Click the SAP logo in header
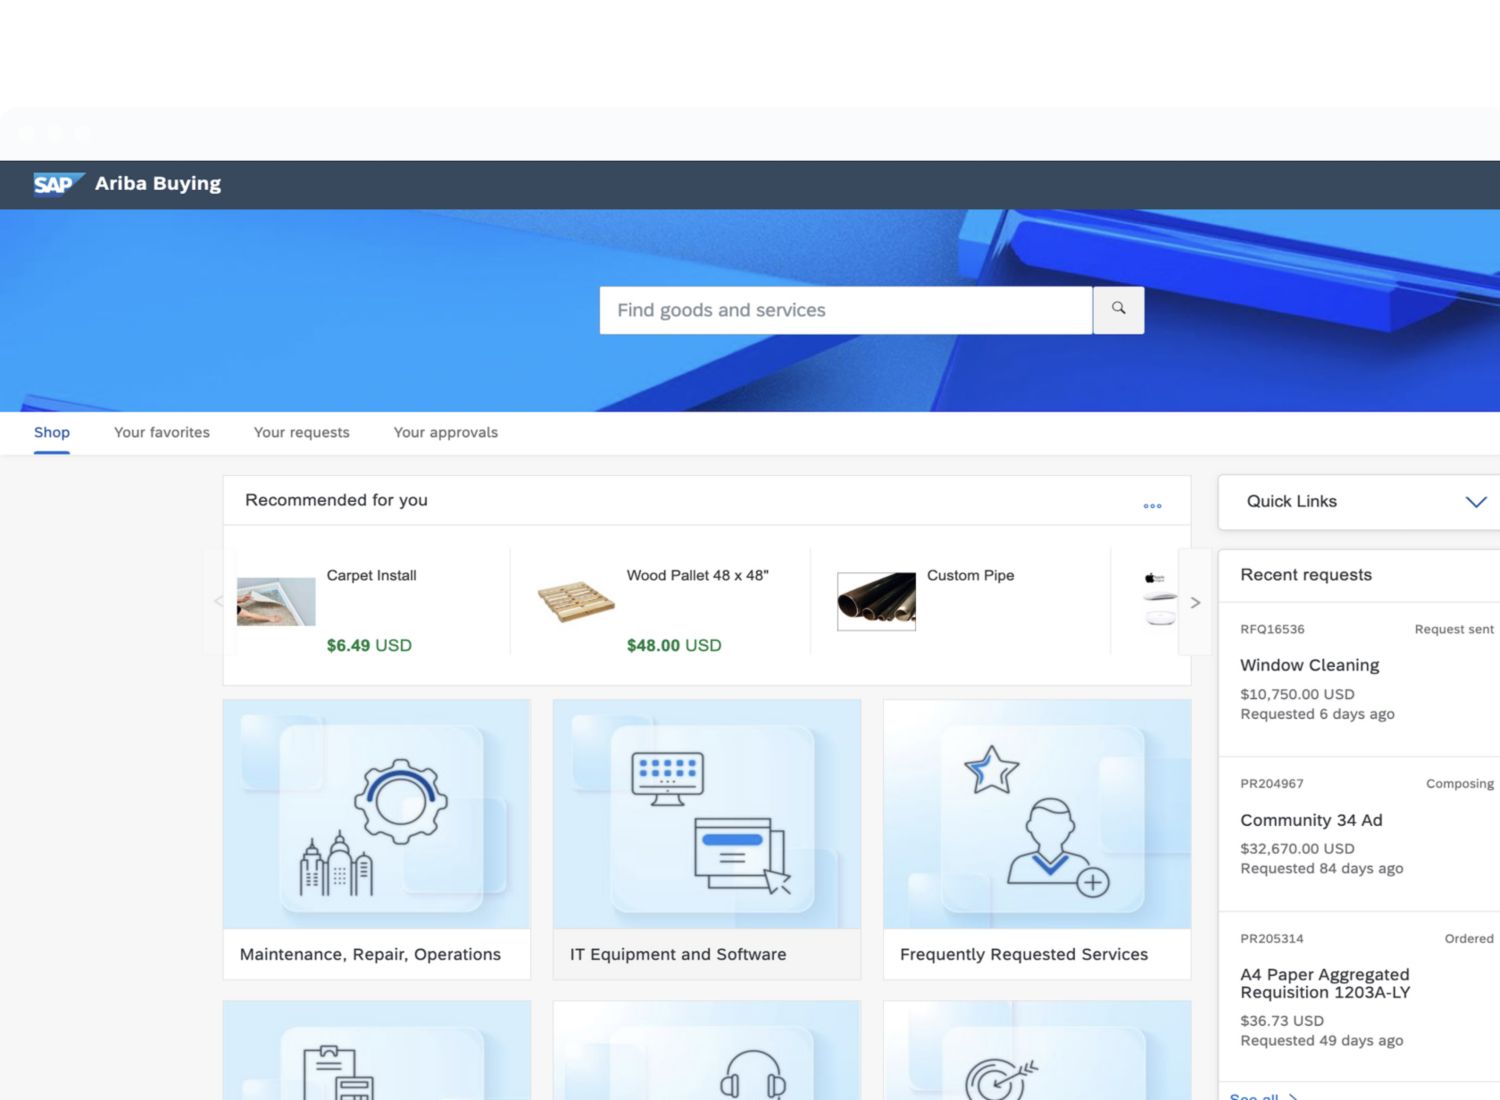The height and width of the screenshot is (1100, 1500). point(57,184)
